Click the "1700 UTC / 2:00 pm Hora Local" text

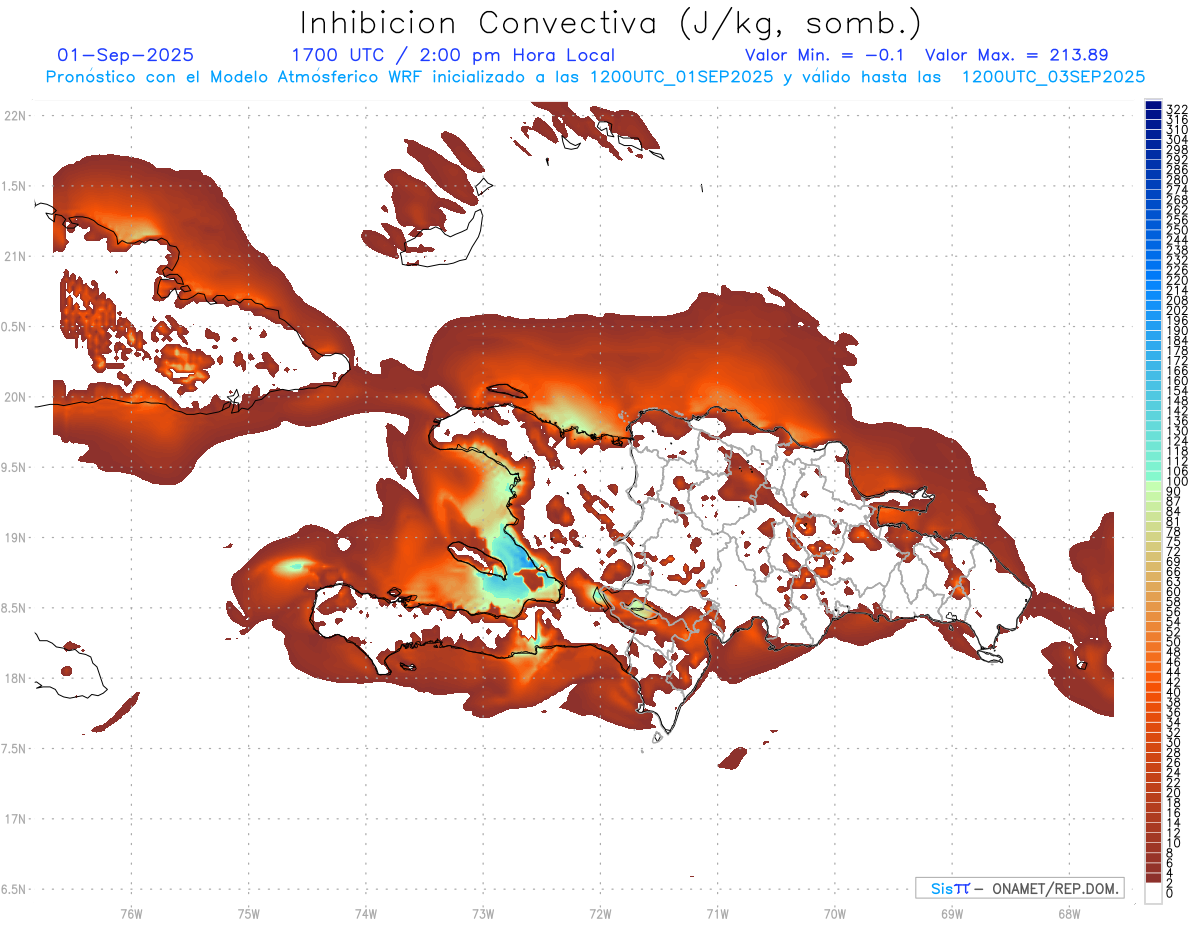click(453, 55)
